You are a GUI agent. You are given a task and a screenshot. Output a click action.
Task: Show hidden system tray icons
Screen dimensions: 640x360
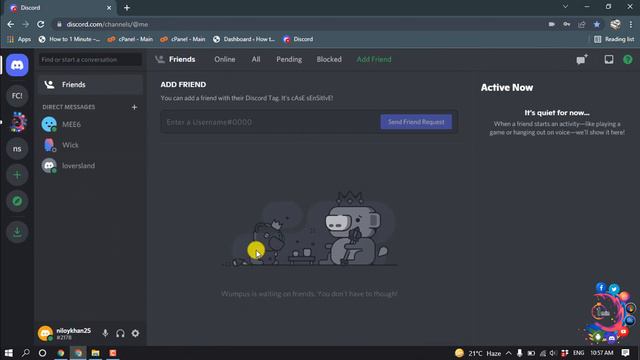tap(509, 353)
